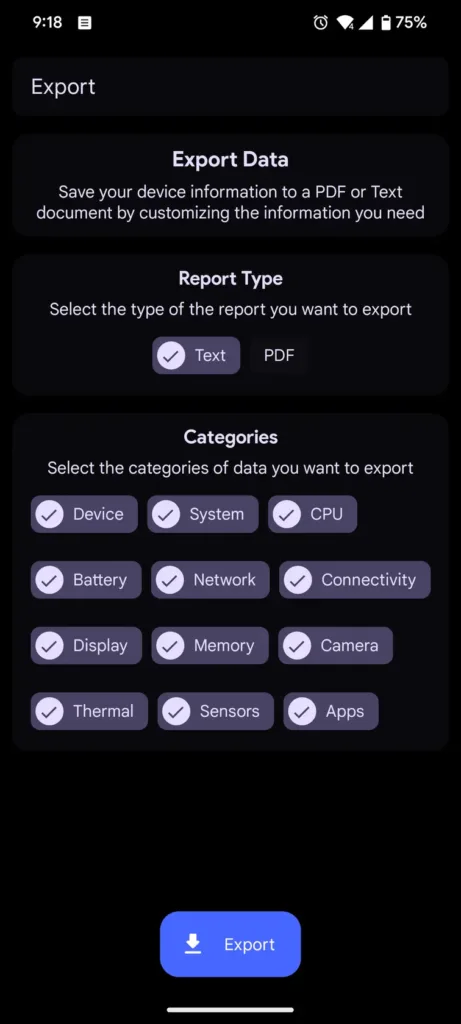
Task: Tap the Wi-Fi signal status icon
Action: click(344, 23)
